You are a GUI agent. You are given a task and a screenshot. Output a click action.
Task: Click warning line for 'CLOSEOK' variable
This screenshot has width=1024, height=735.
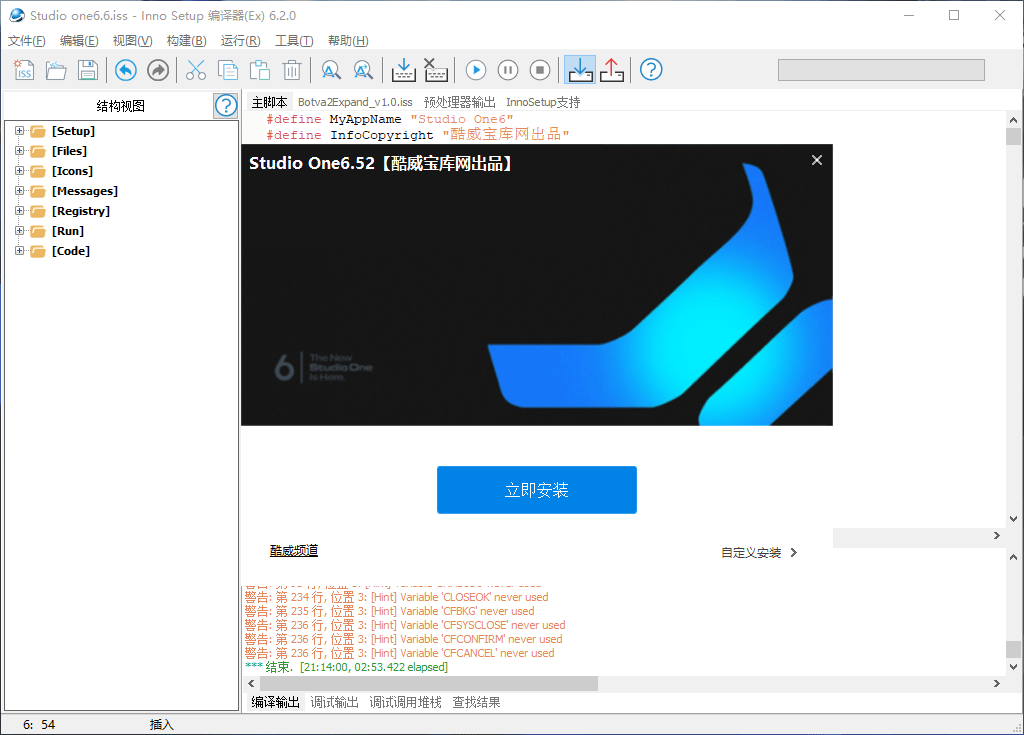click(396, 597)
